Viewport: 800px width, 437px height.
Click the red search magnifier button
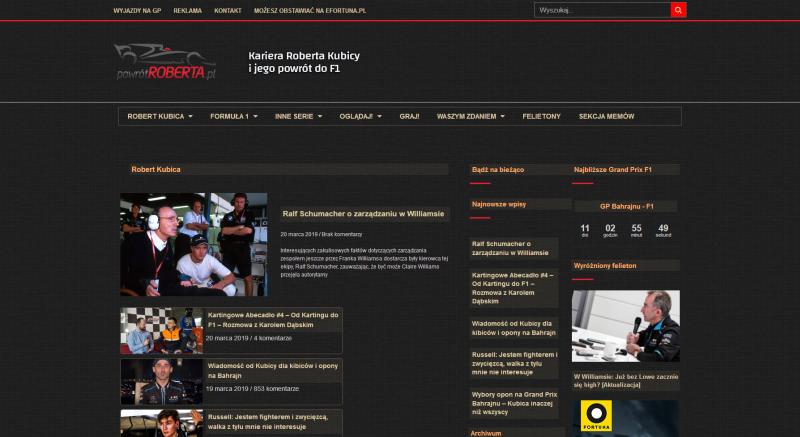tap(678, 10)
